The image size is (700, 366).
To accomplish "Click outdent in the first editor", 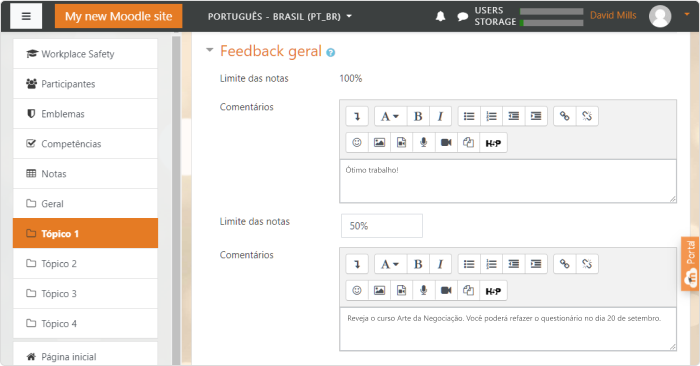I will tap(513, 116).
